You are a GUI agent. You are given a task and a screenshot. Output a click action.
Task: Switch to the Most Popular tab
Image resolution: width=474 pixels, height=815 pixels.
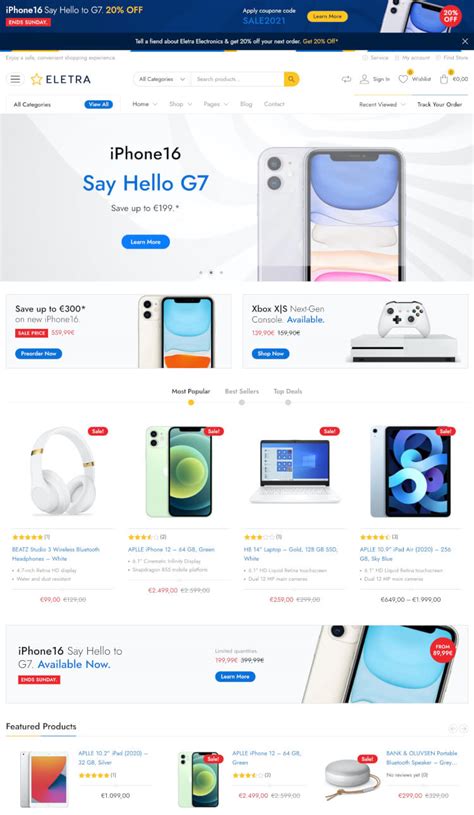[191, 391]
